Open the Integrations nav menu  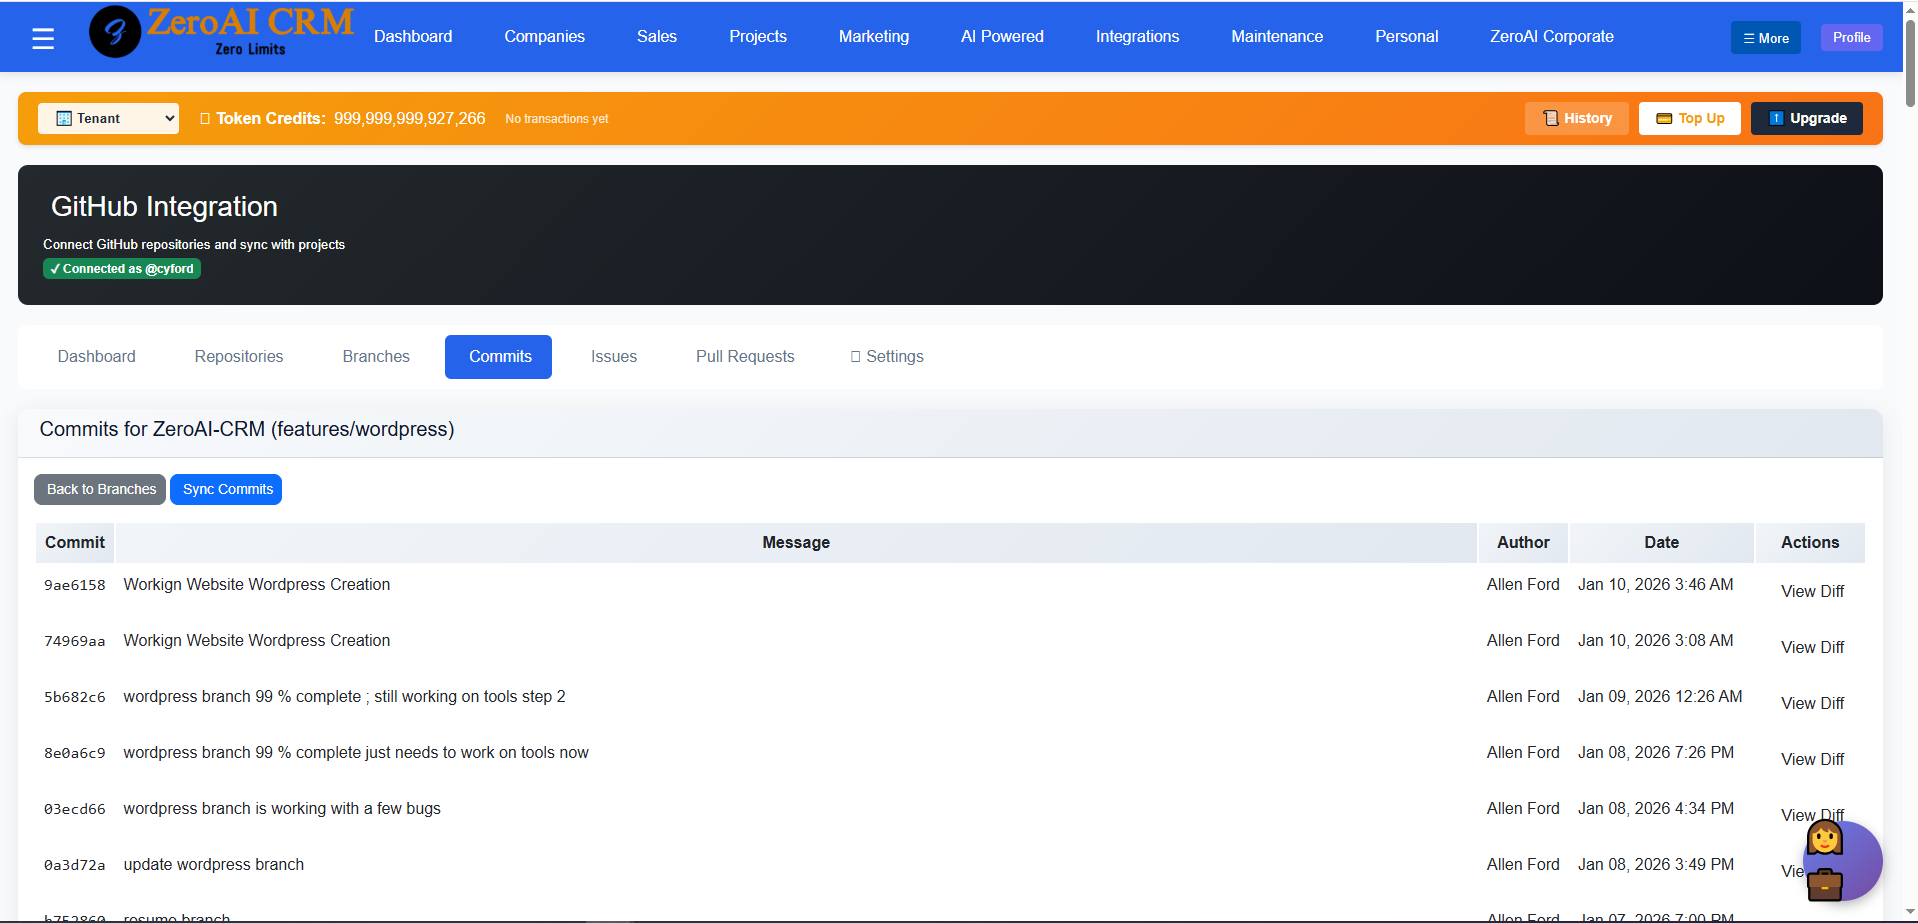point(1137,37)
